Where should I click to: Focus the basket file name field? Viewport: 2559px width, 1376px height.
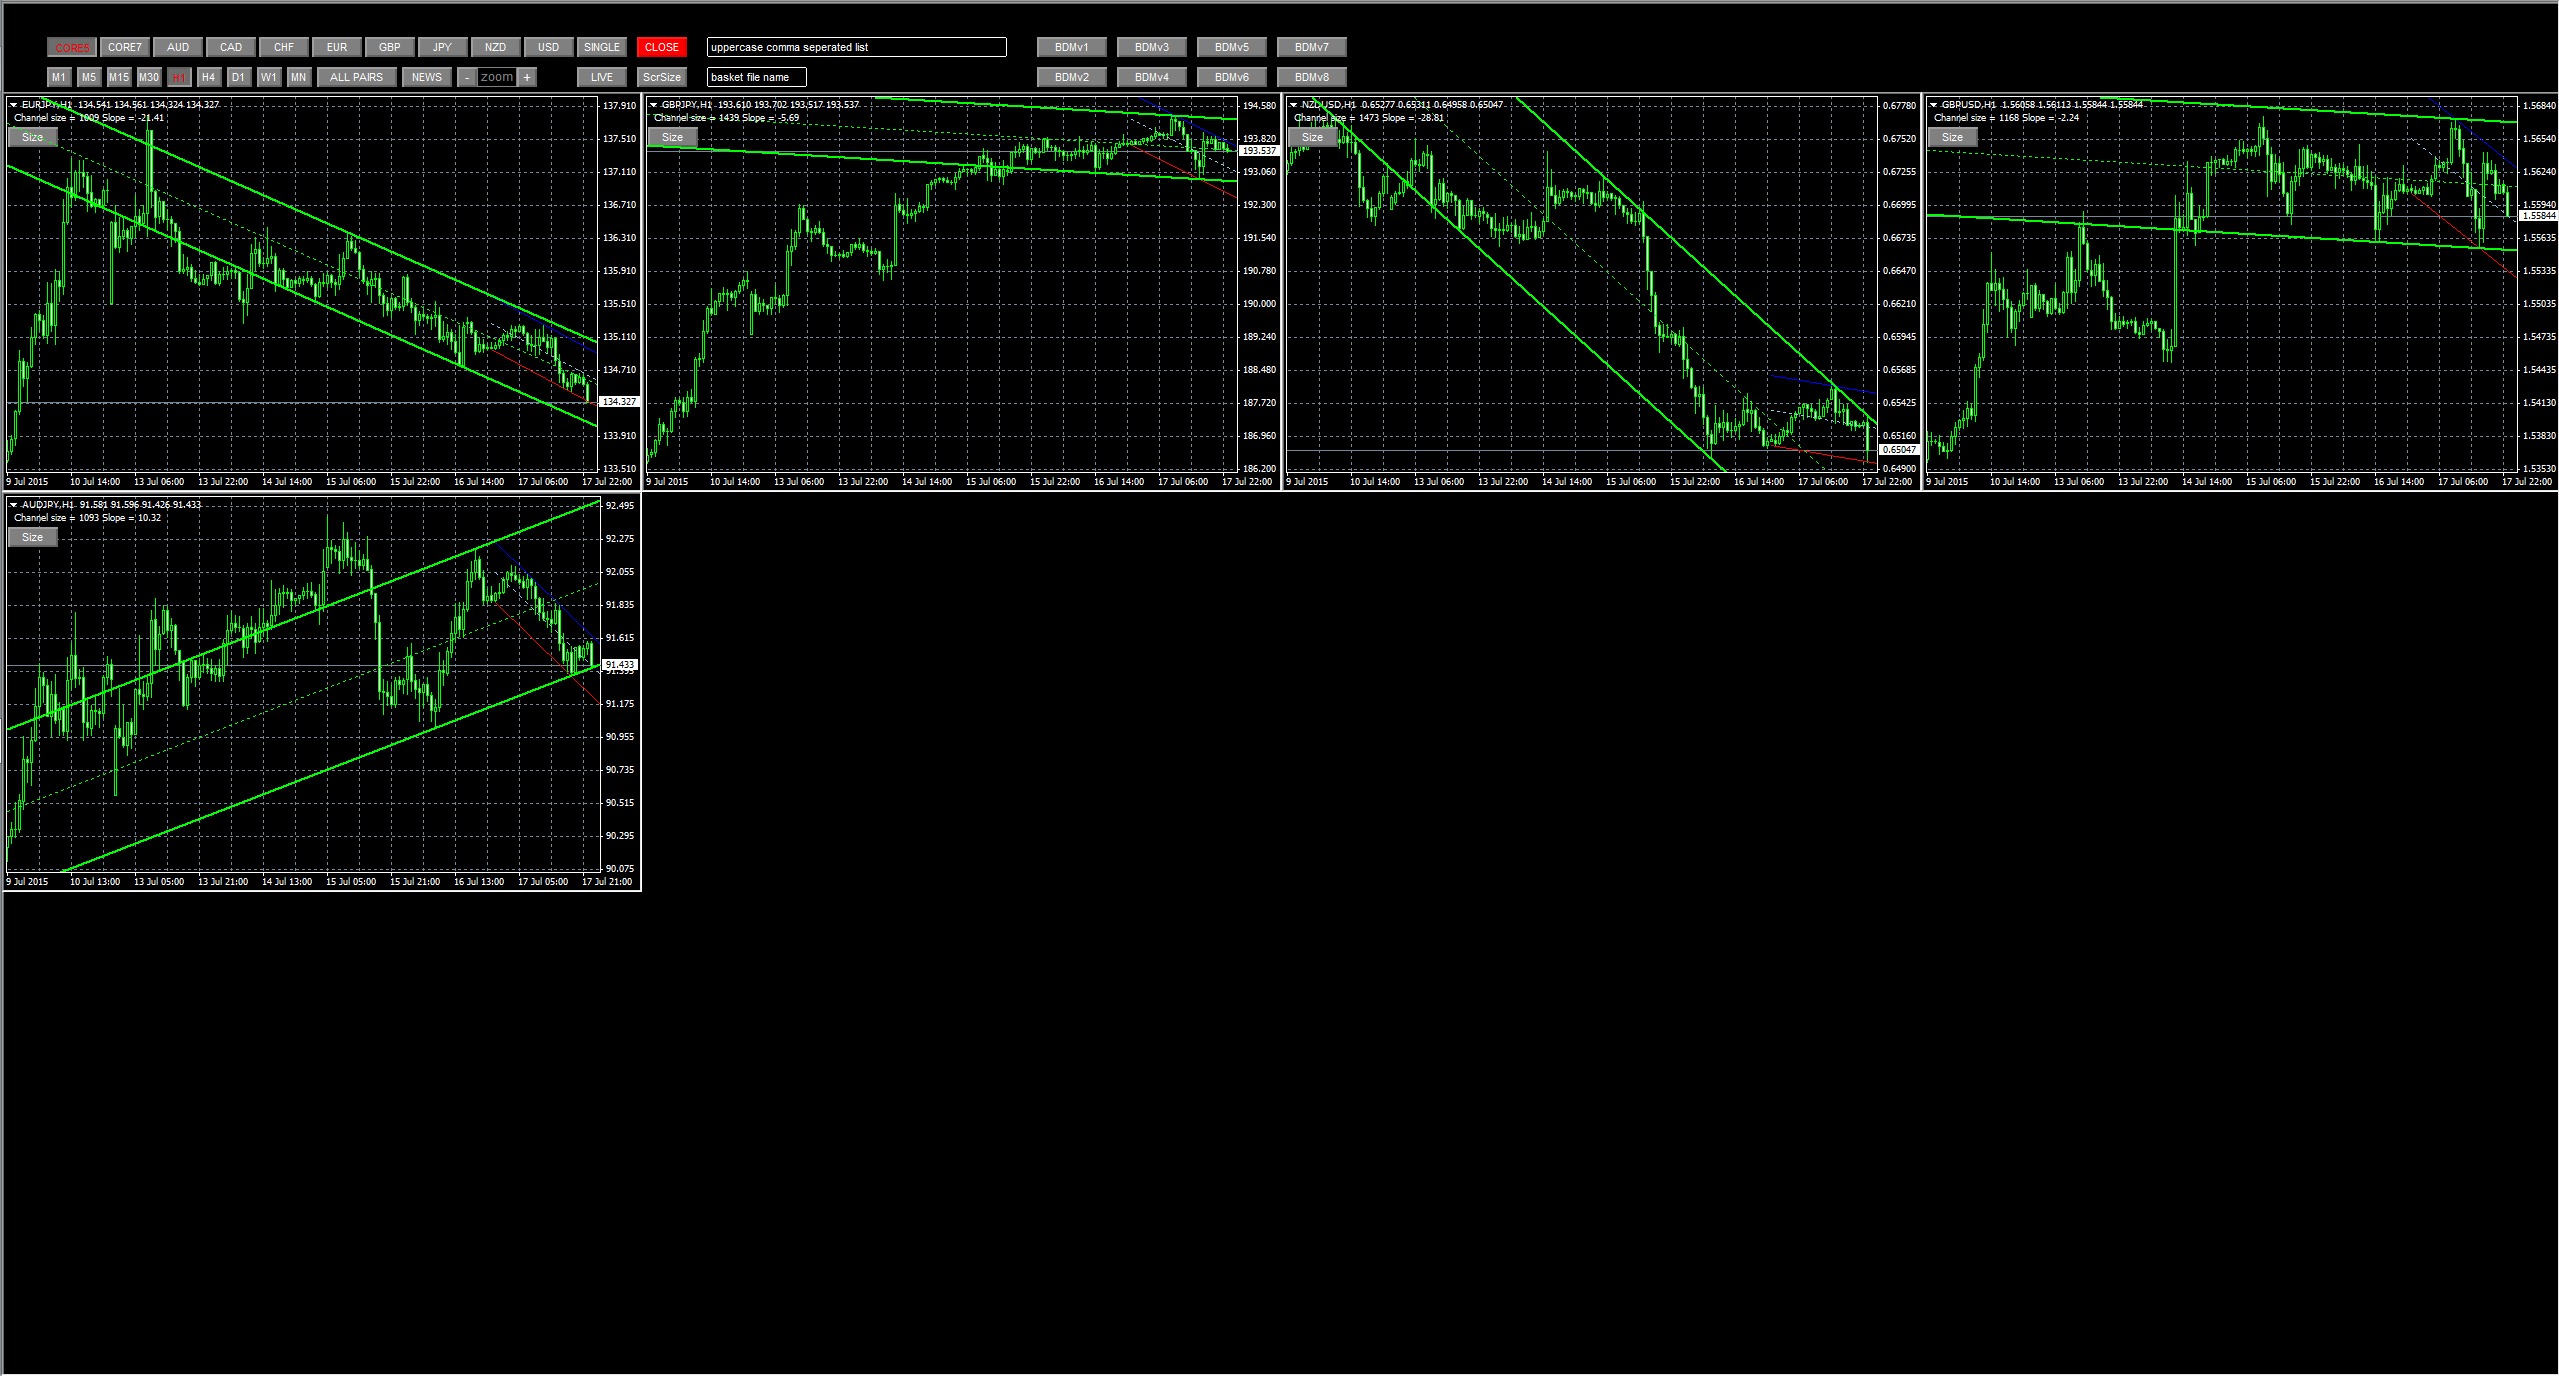[757, 77]
